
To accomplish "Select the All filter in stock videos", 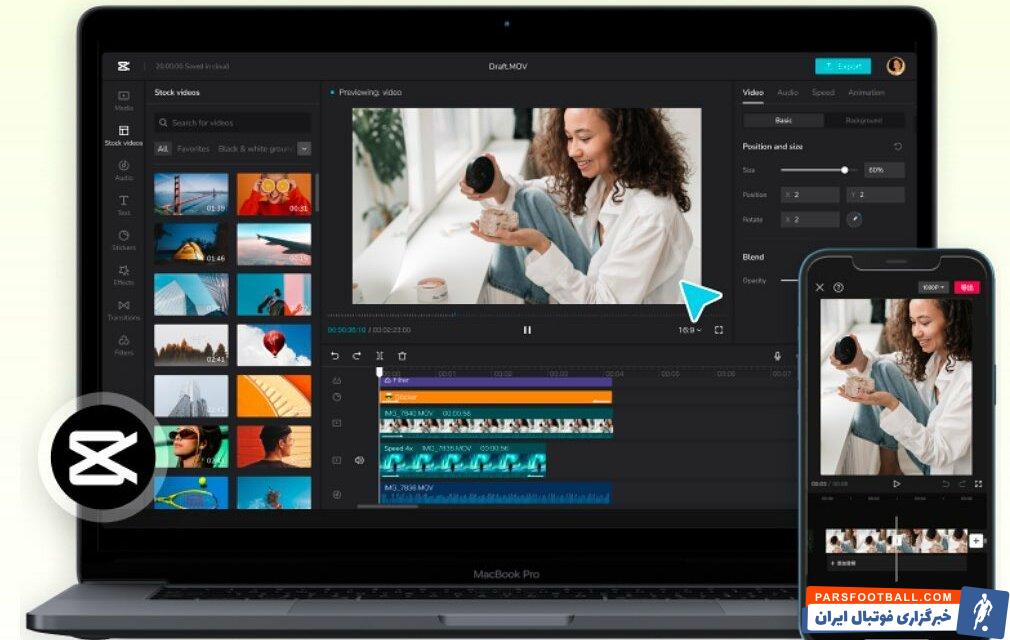I will pyautogui.click(x=163, y=147).
